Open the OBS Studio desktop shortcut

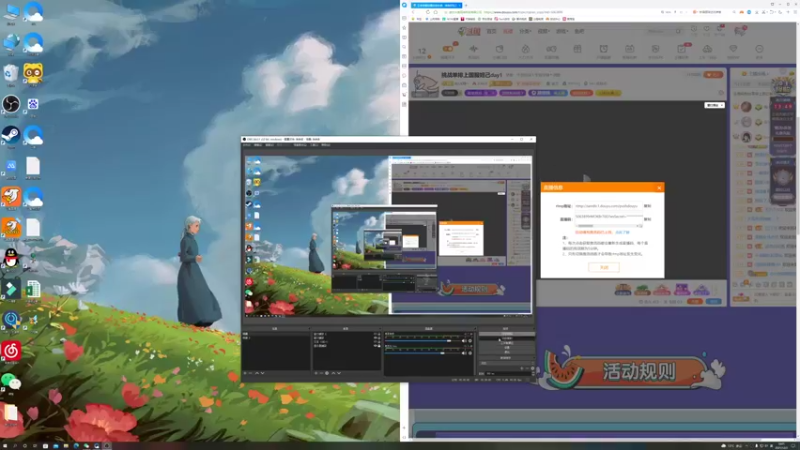11,104
